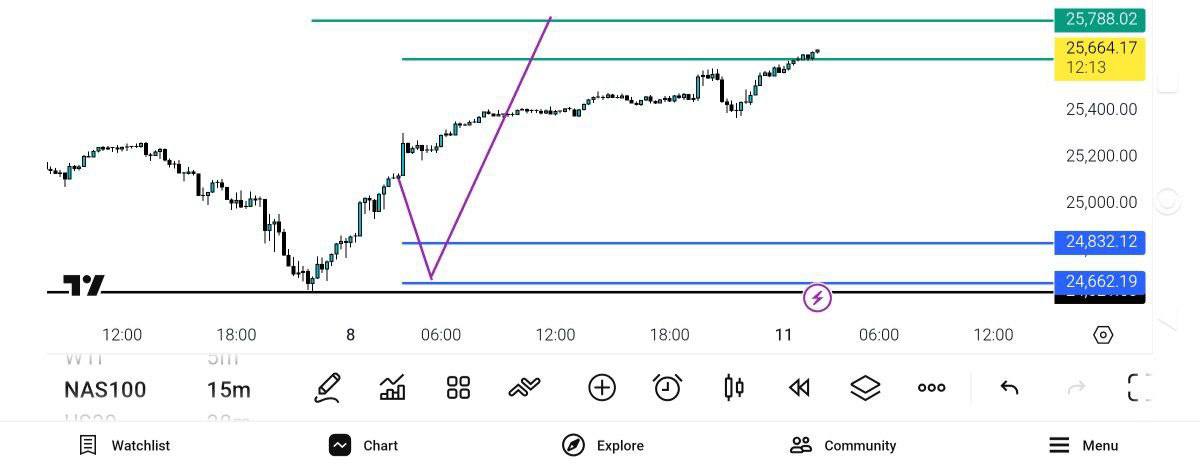Switch to the Watchlist tab
This screenshot has height=470, width=1200.
[x=125, y=446]
